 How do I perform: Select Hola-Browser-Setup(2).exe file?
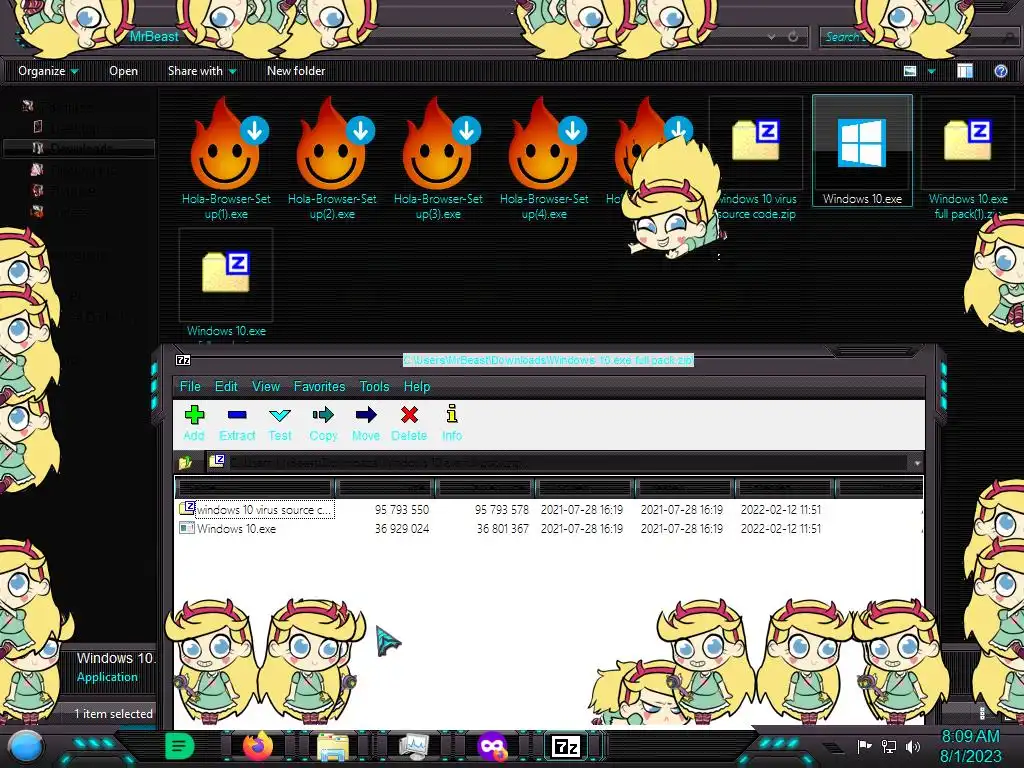[332, 159]
